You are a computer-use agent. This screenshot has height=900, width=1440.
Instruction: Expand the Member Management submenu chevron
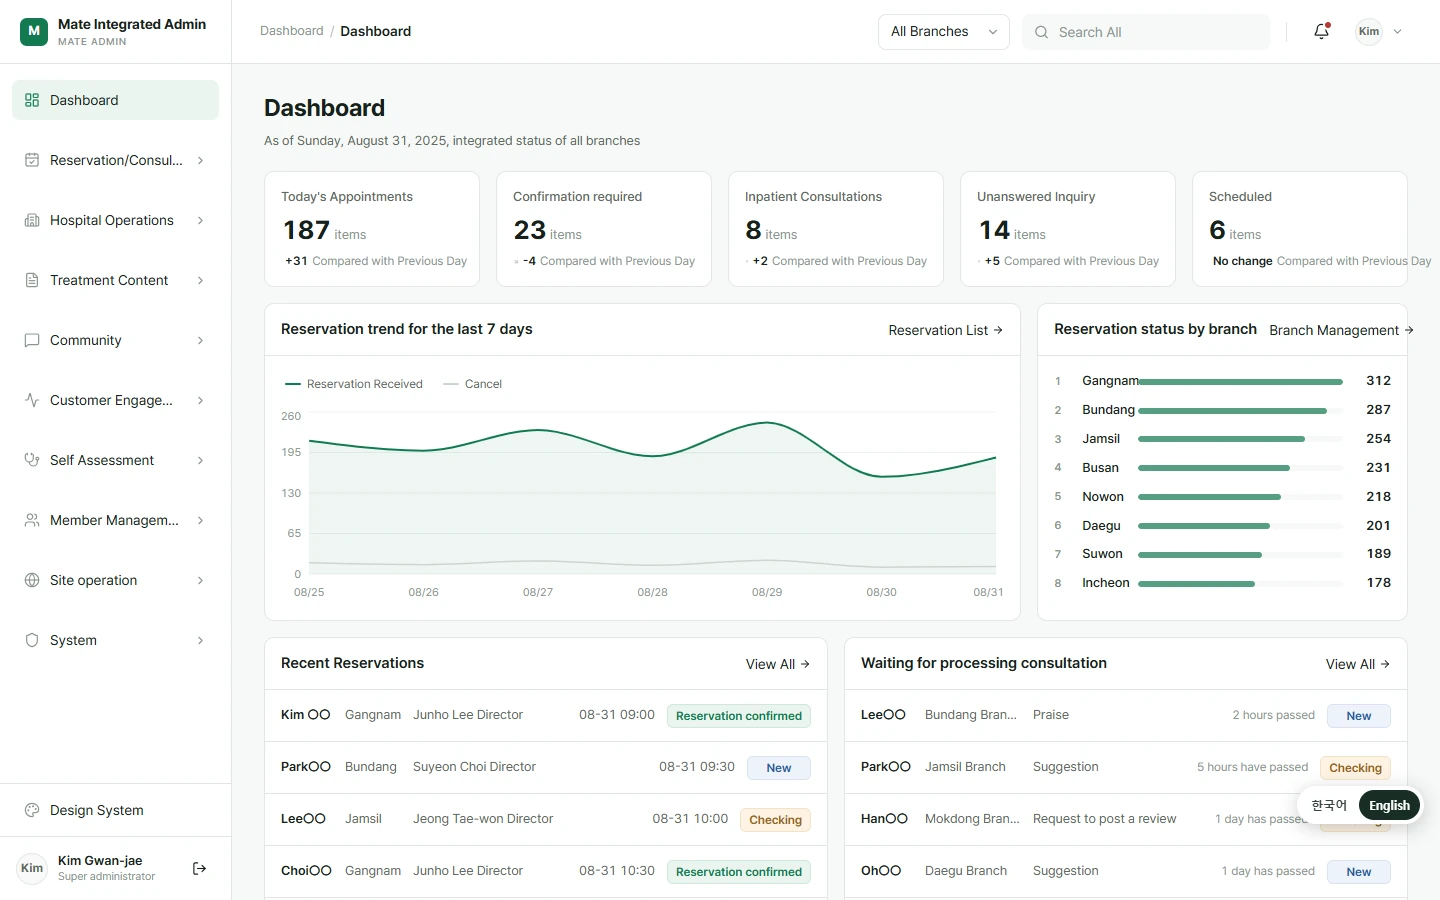(x=200, y=520)
